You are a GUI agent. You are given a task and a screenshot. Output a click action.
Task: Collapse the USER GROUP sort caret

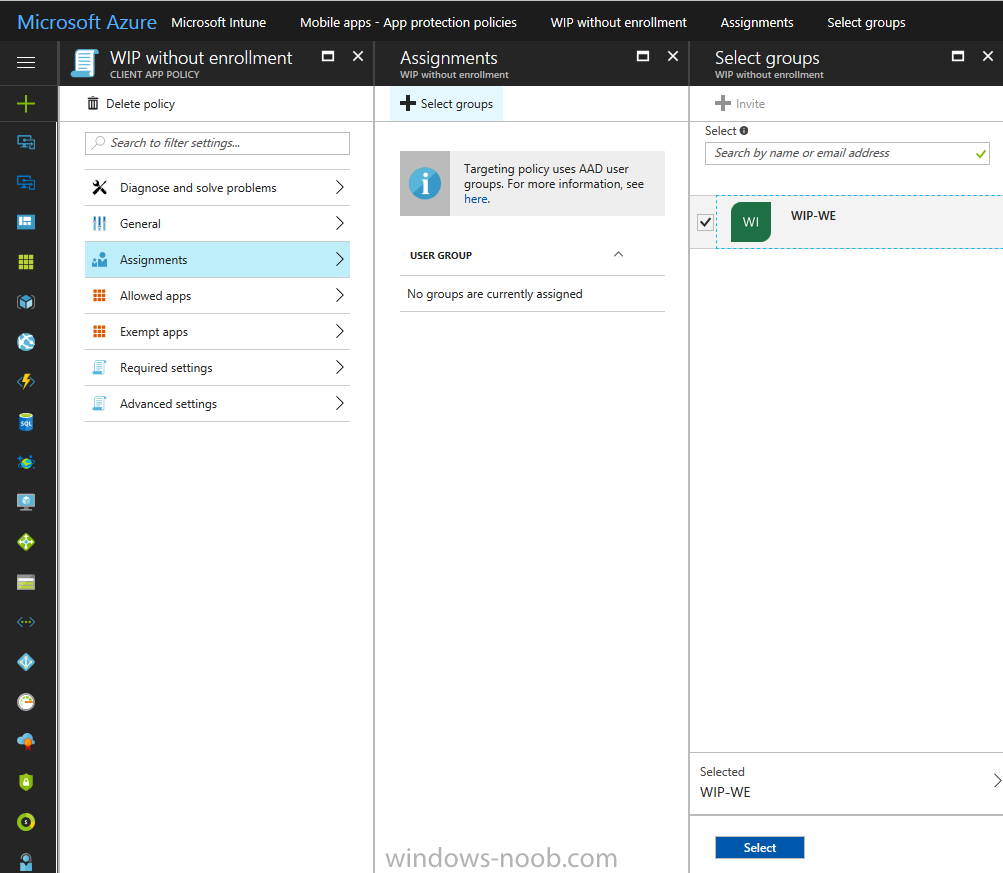pyautogui.click(x=618, y=255)
